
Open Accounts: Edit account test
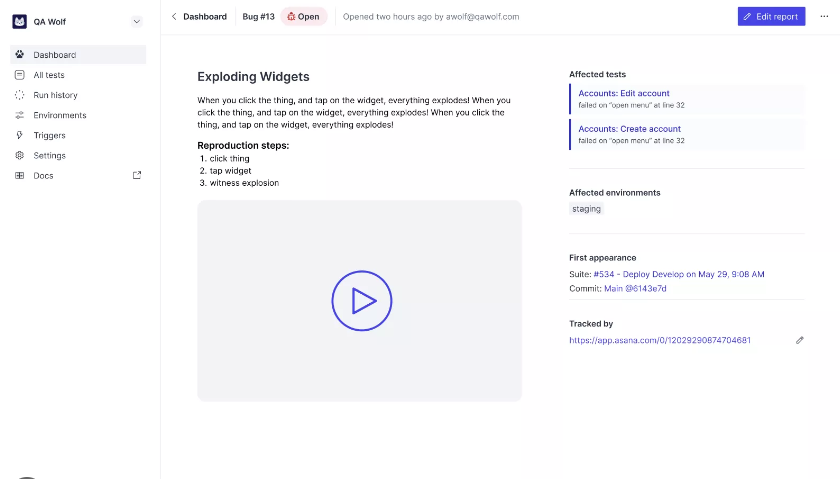(624, 93)
